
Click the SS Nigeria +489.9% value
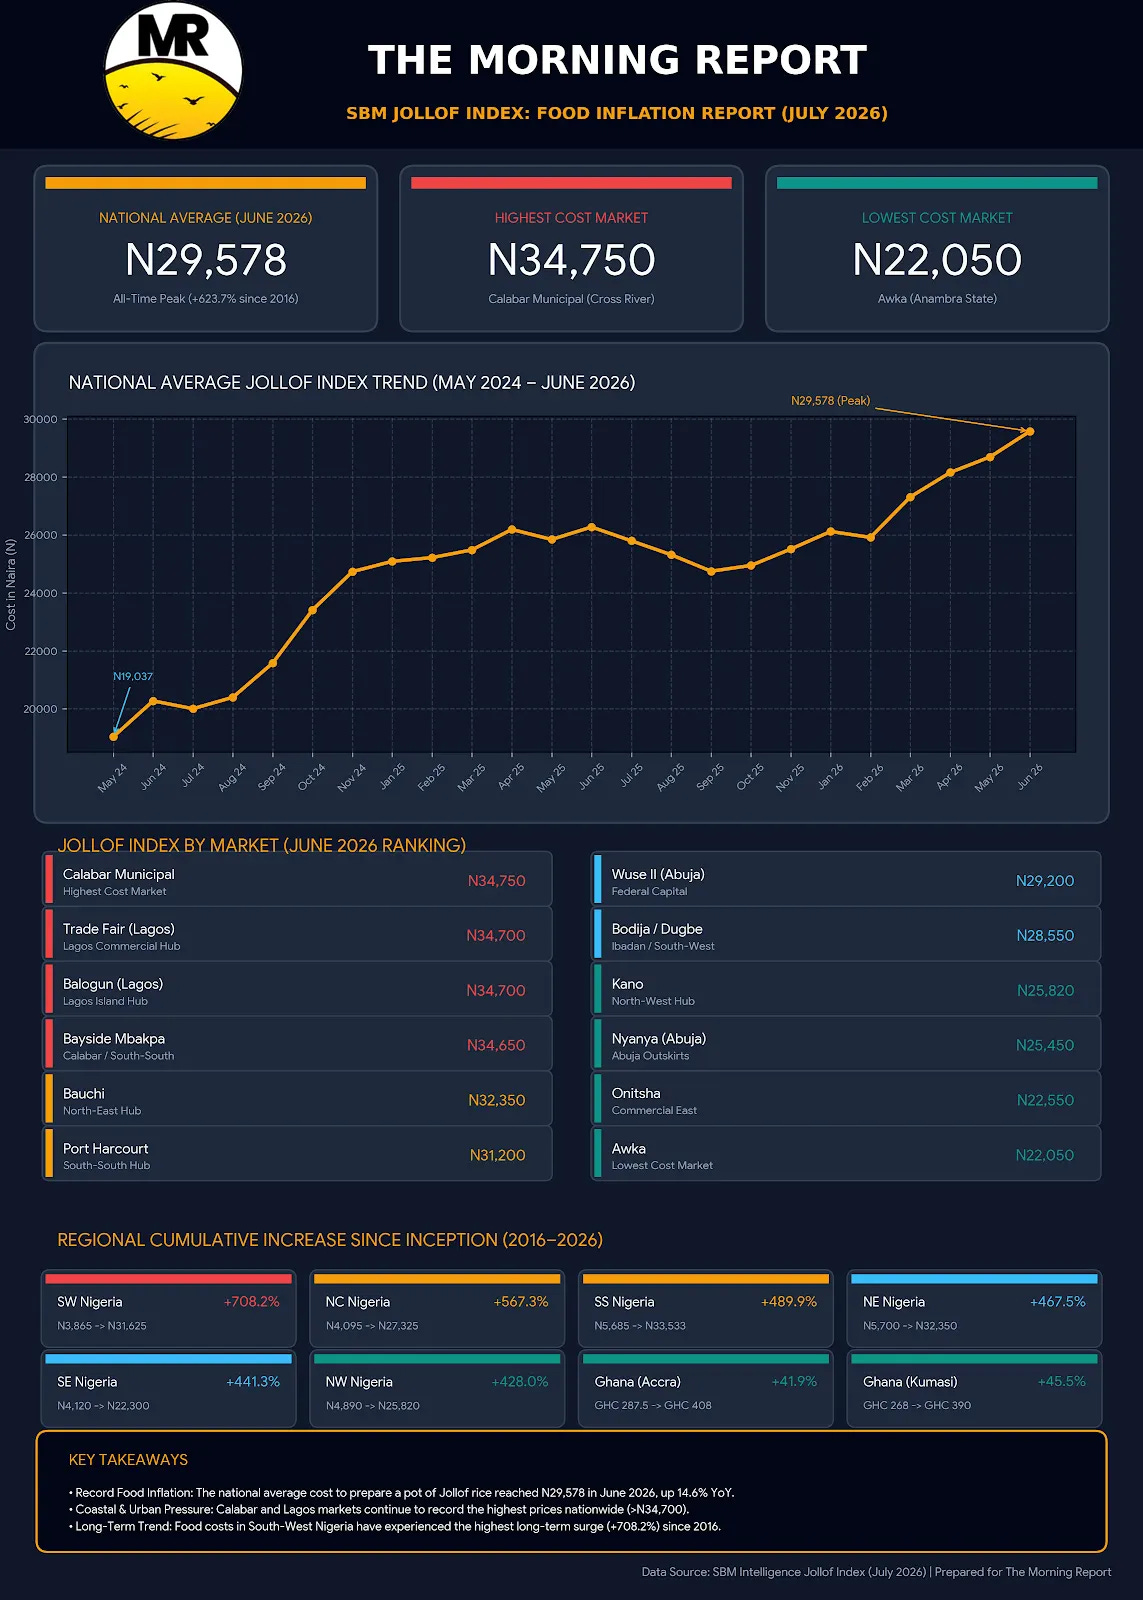(x=789, y=1302)
